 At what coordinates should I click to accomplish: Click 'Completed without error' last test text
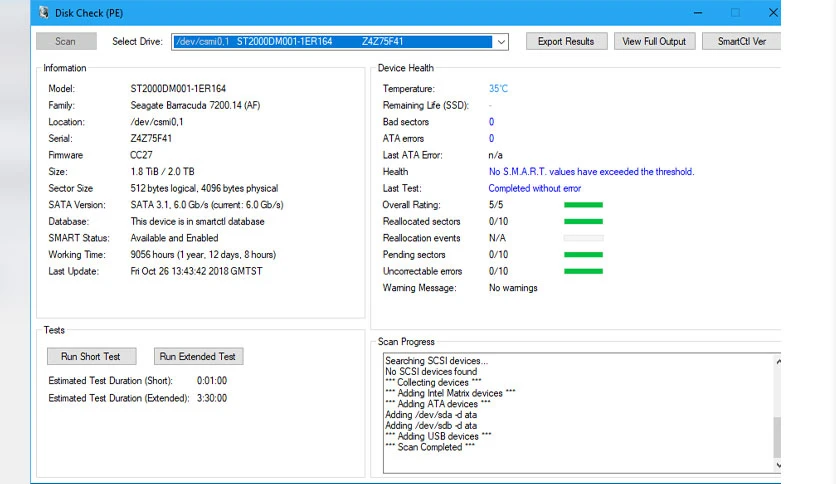click(534, 188)
